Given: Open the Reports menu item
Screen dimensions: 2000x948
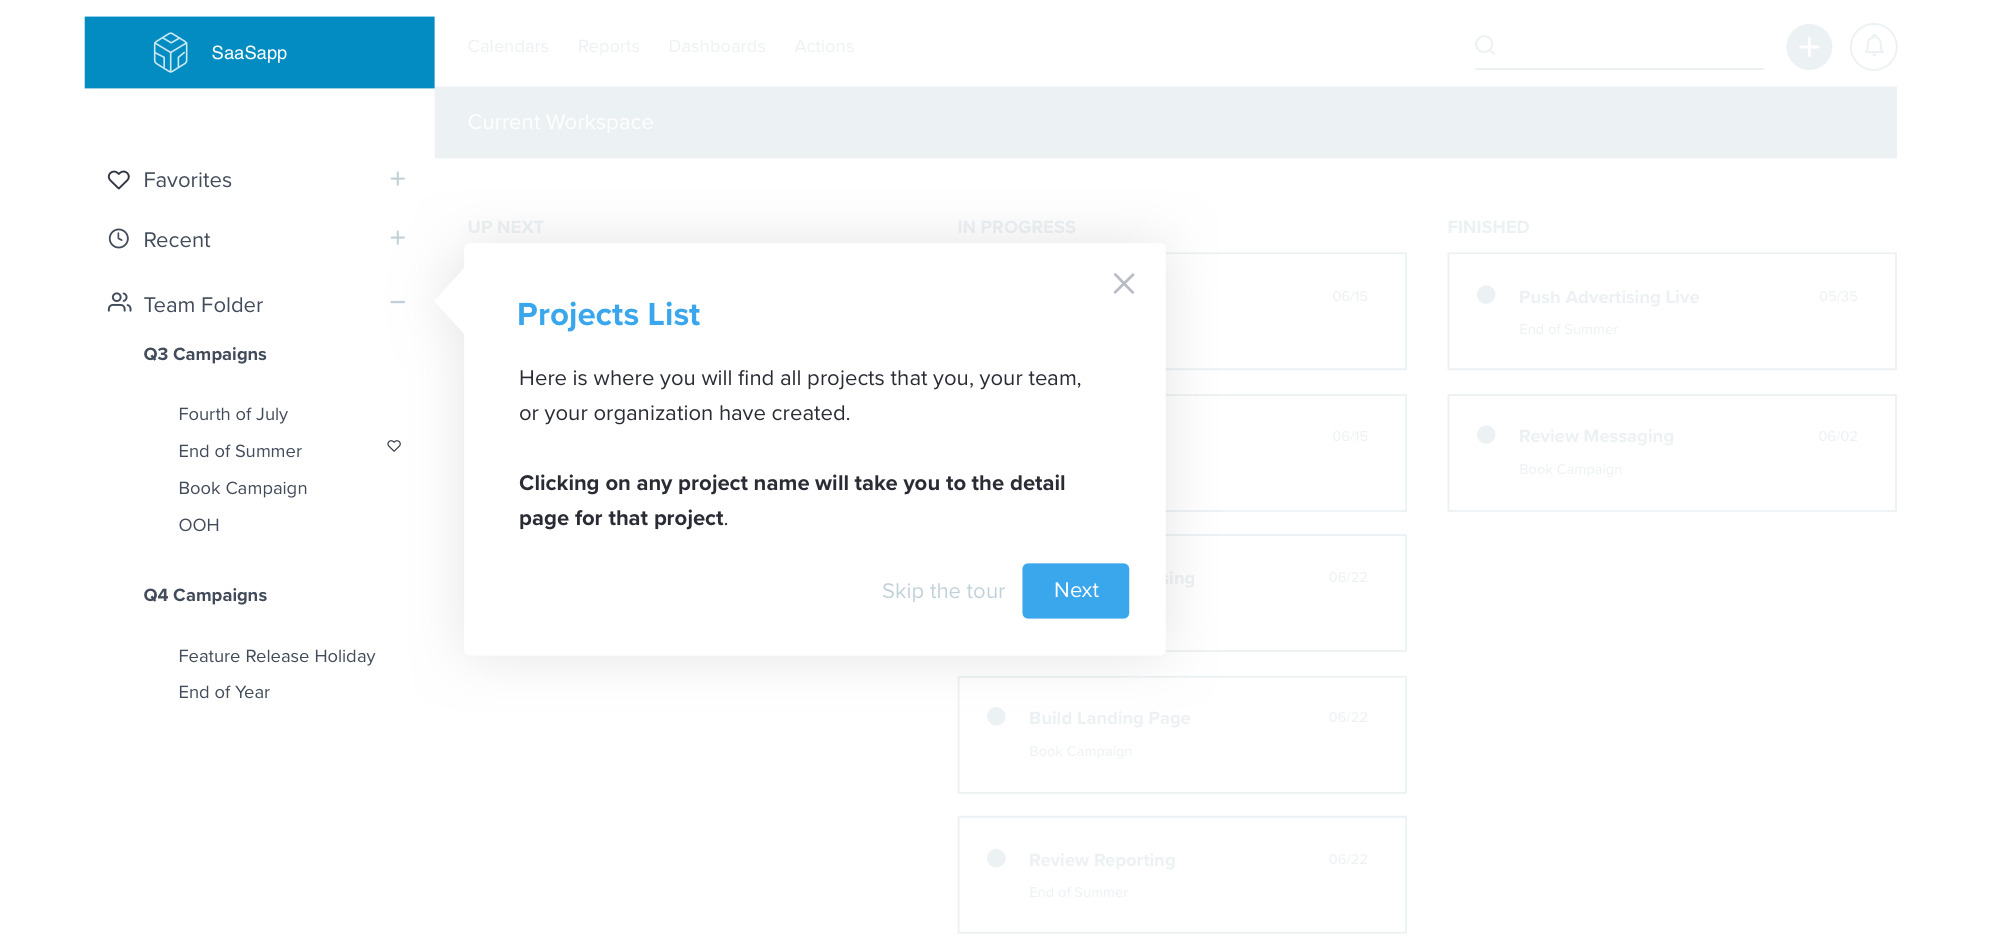Looking at the screenshot, I should tap(608, 46).
